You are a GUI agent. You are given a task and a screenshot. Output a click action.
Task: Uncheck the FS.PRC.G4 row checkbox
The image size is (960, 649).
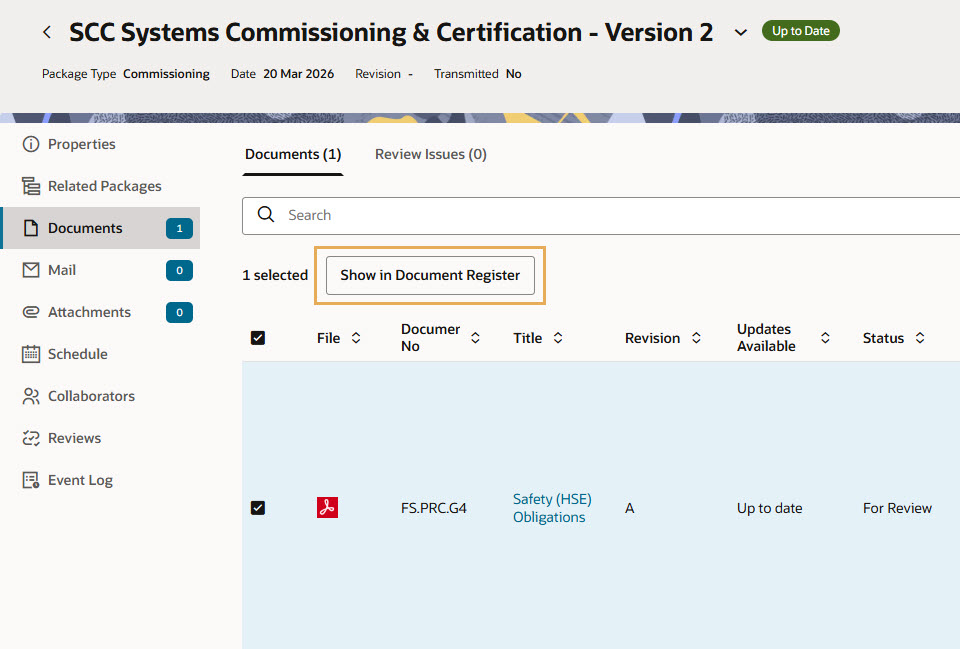258,508
